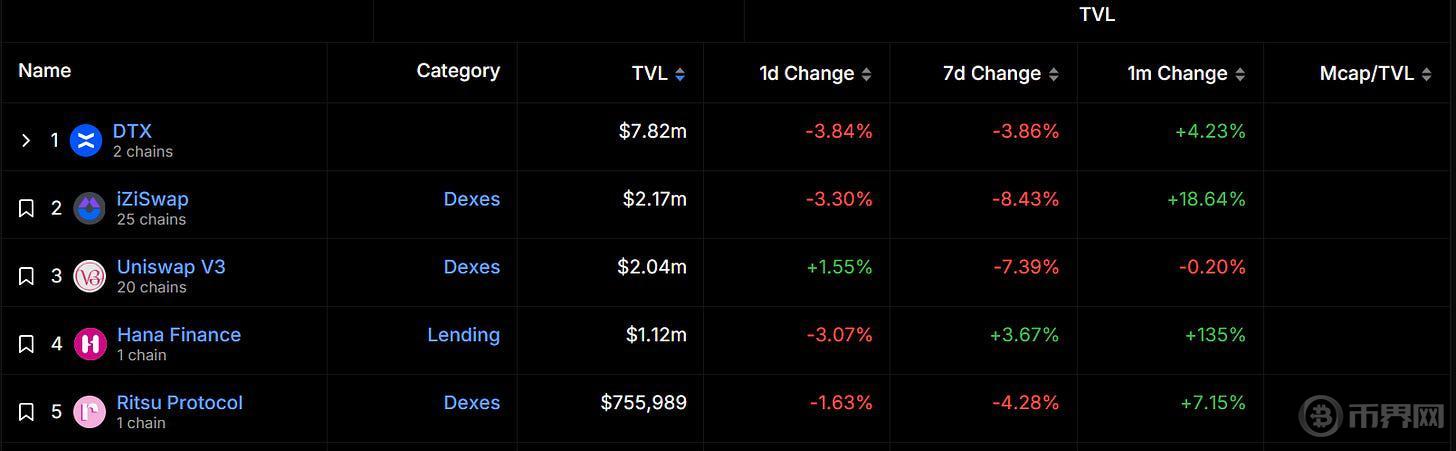Open the Hana Finance protocol page
This screenshot has width=1456, height=451.
click(178, 335)
